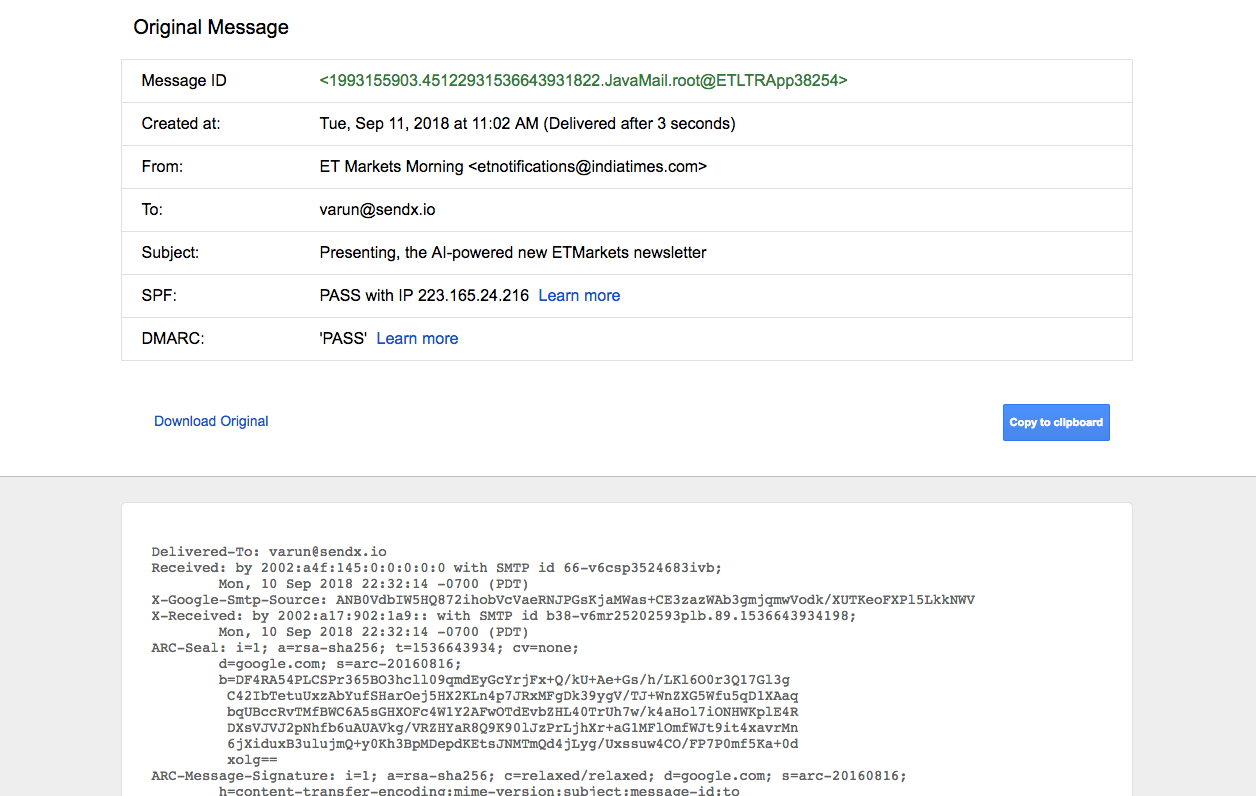
Task: Click the X-Received header line
Action: pos(503,616)
